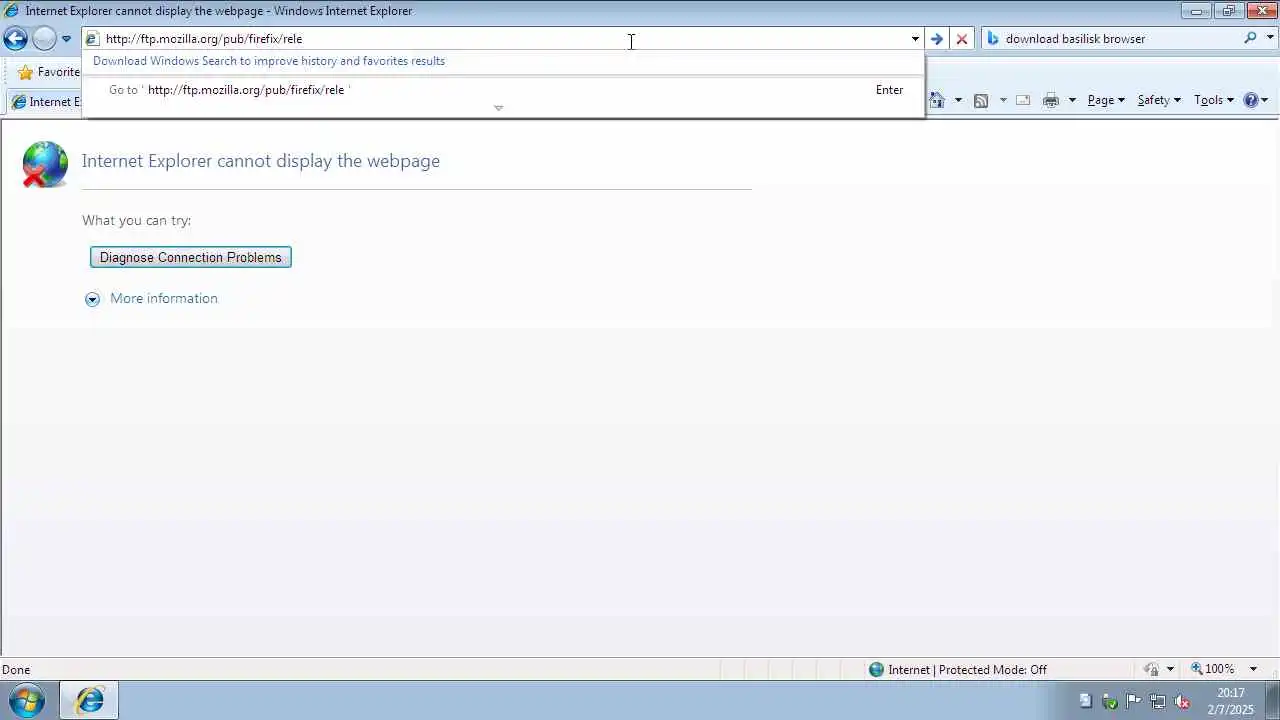This screenshot has width=1280, height=720.
Task: Click the Show desktop strip at taskbar end
Action: coord(1273,700)
